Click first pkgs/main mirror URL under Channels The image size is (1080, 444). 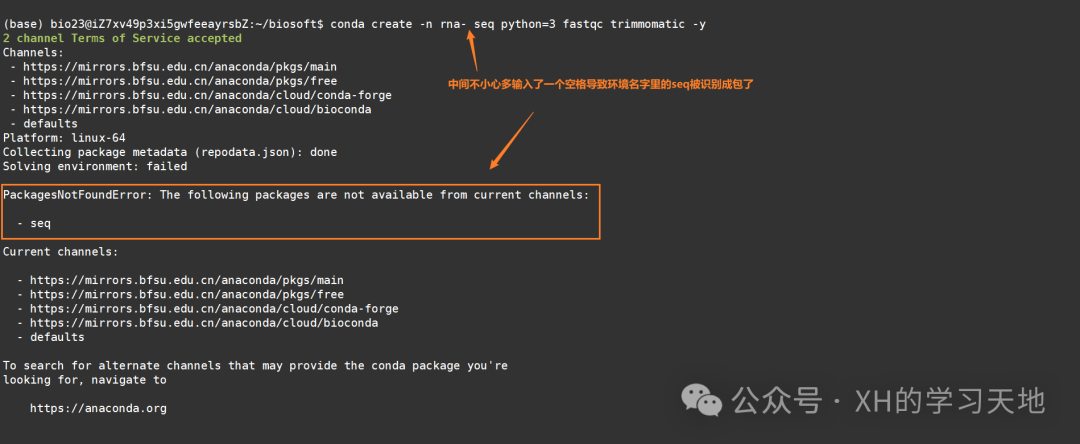click(x=180, y=67)
